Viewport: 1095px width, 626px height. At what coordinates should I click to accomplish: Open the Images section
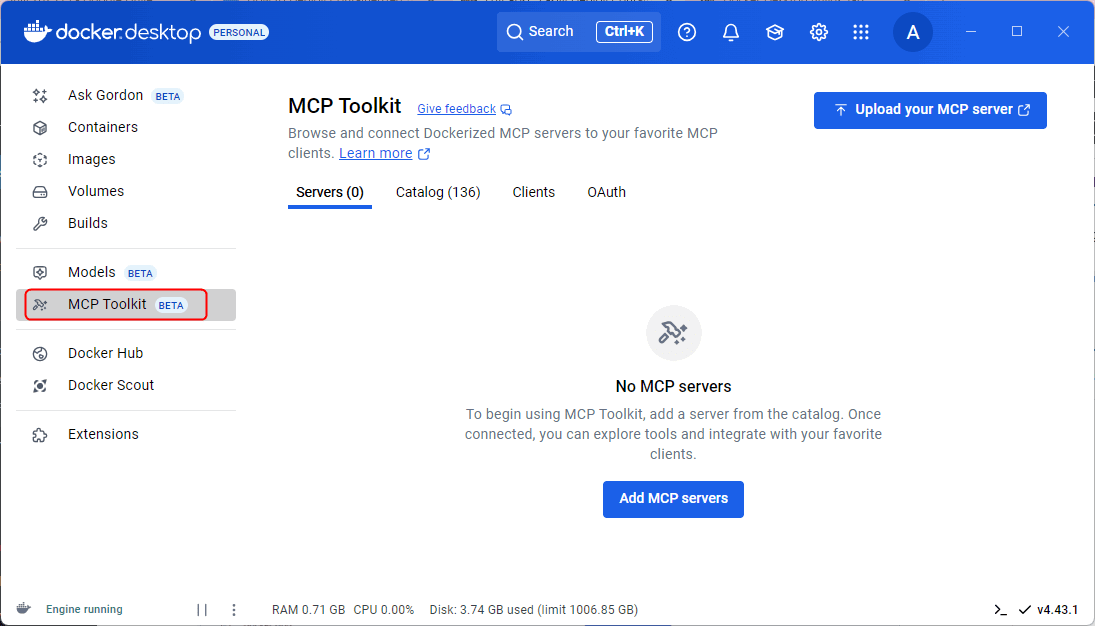91,159
